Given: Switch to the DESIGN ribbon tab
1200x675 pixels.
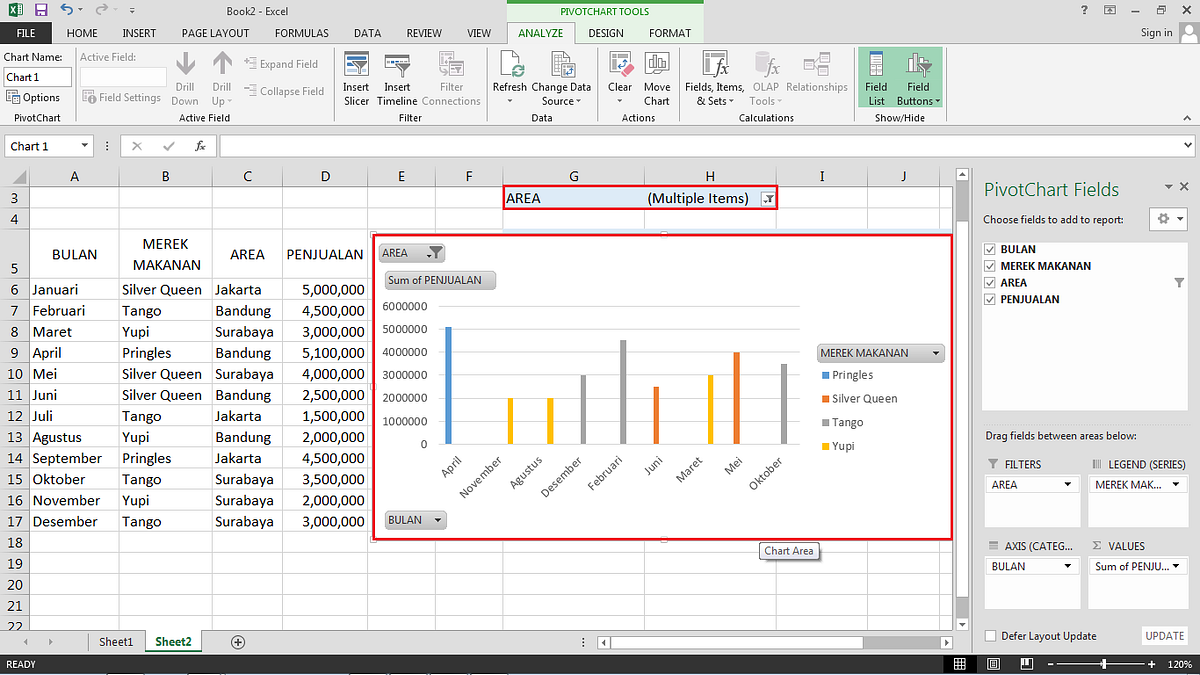Looking at the screenshot, I should tap(606, 32).
